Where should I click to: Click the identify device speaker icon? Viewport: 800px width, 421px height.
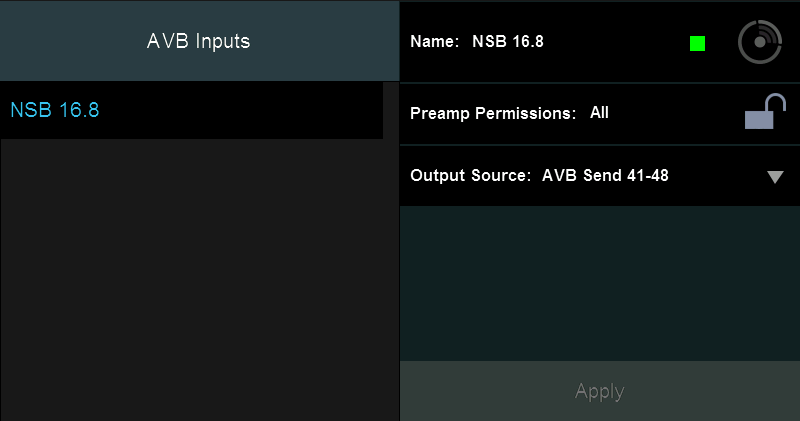pos(760,42)
